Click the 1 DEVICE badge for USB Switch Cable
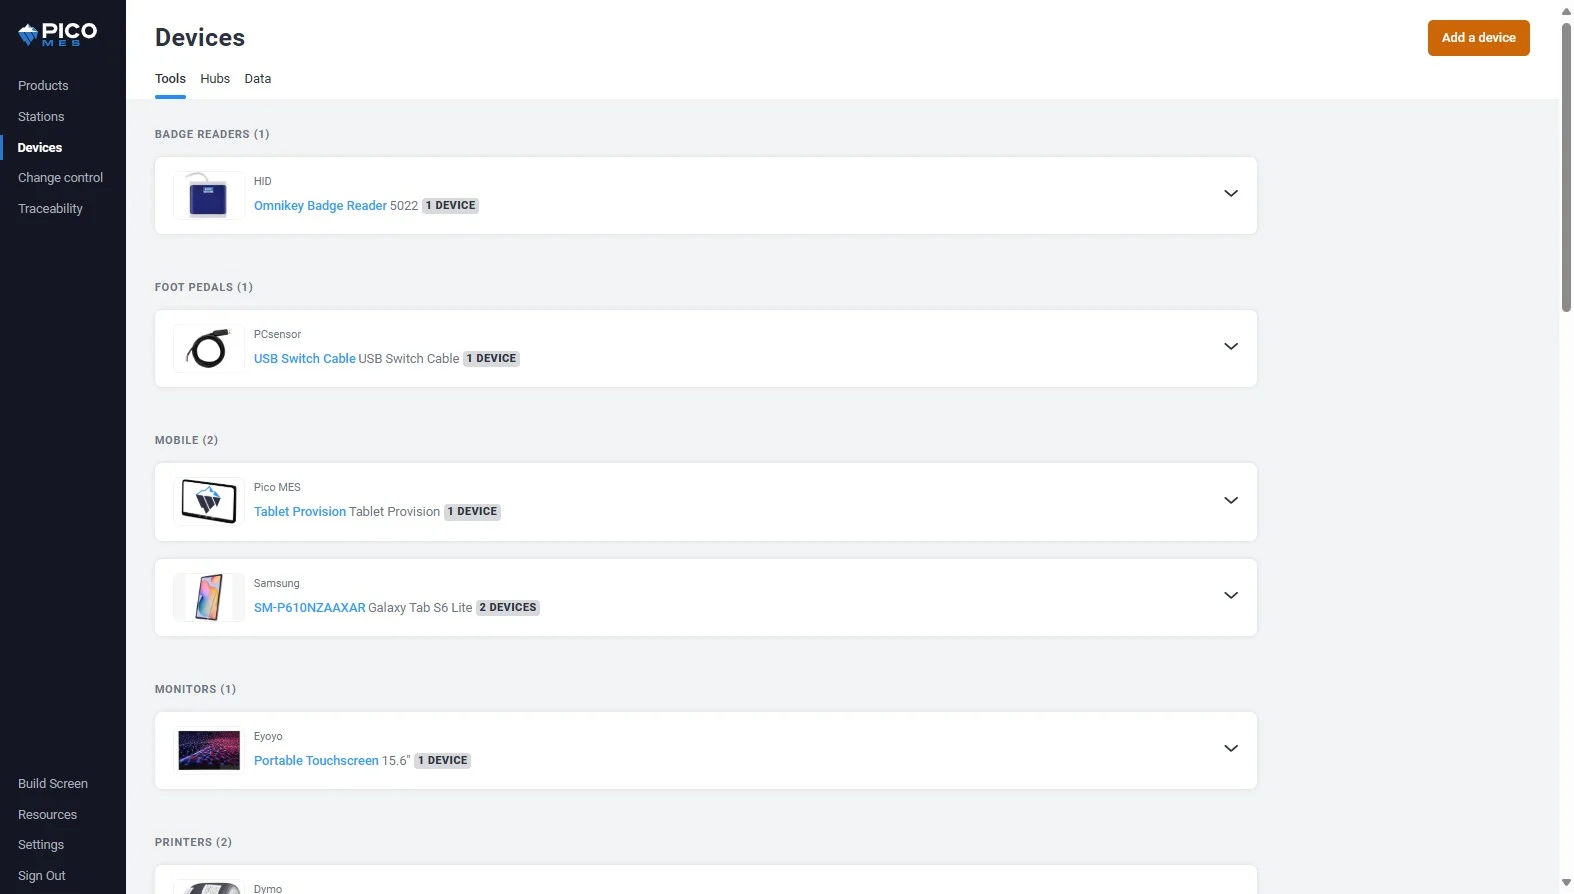Screen dimensions: 1574x894 [x=491, y=359]
